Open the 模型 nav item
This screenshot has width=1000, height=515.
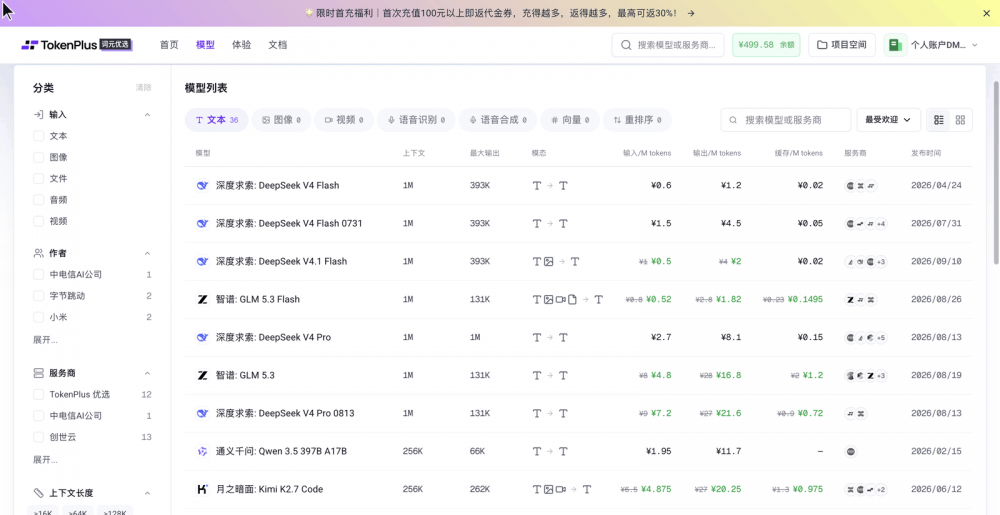205,45
